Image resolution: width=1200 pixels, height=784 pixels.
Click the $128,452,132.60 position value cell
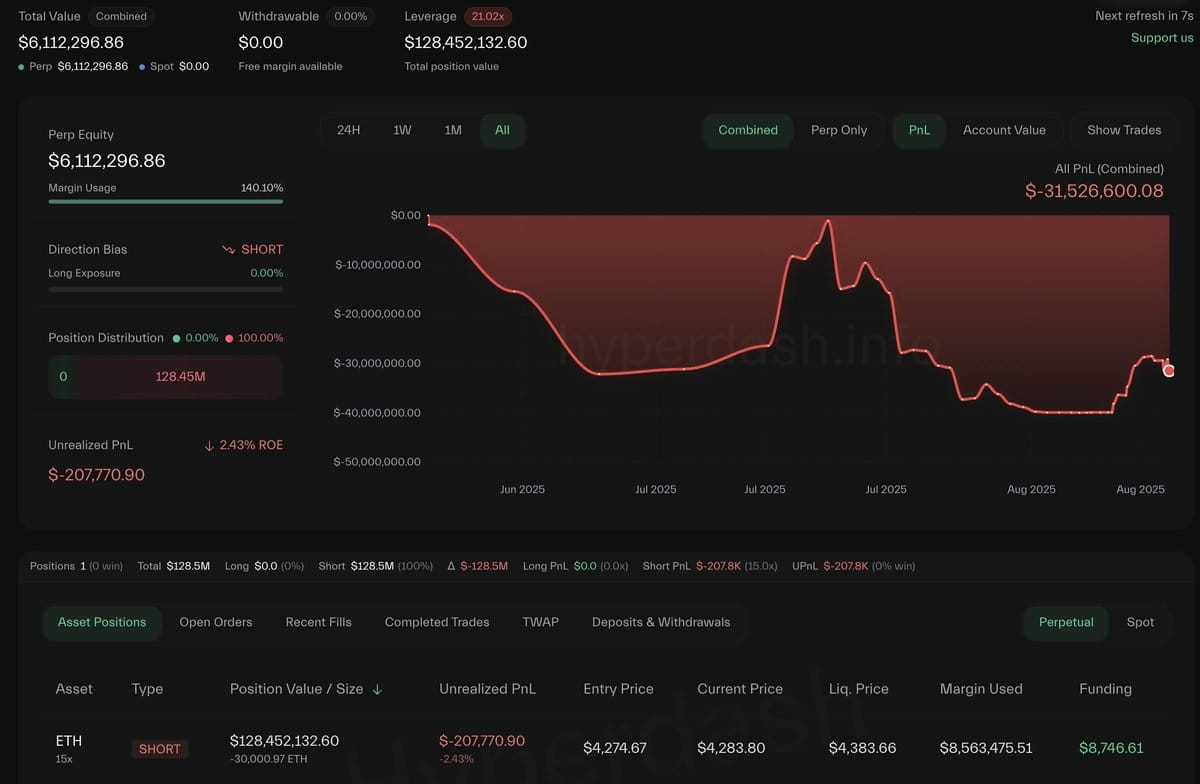284,741
